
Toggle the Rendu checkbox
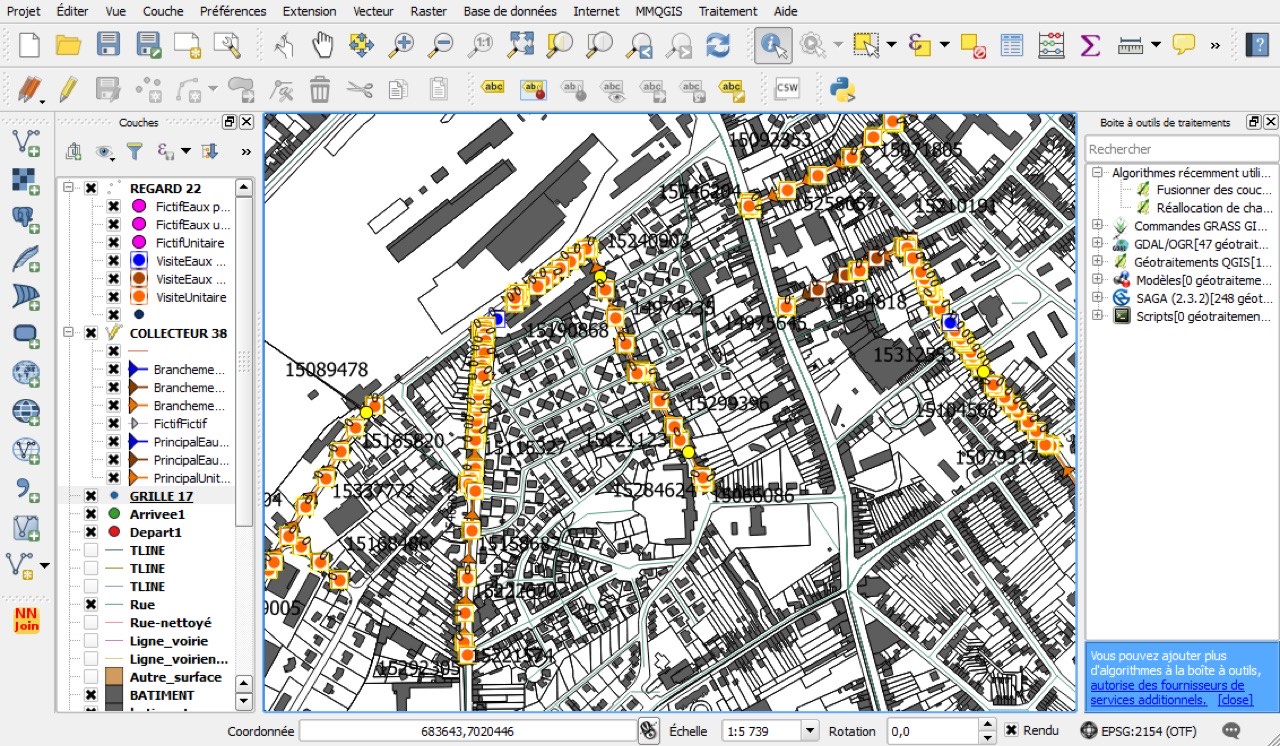[1012, 731]
